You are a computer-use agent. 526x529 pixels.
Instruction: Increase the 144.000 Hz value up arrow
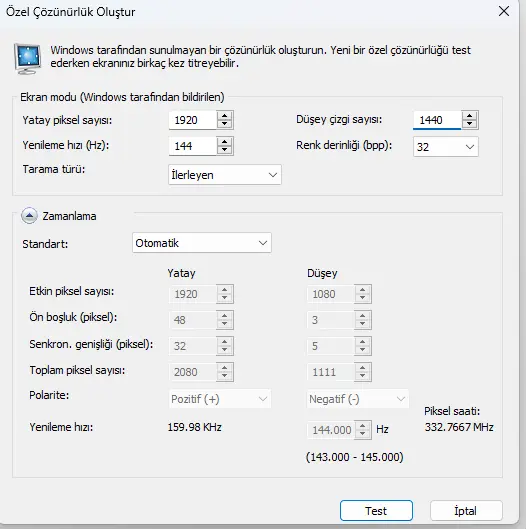pyautogui.click(x=362, y=425)
